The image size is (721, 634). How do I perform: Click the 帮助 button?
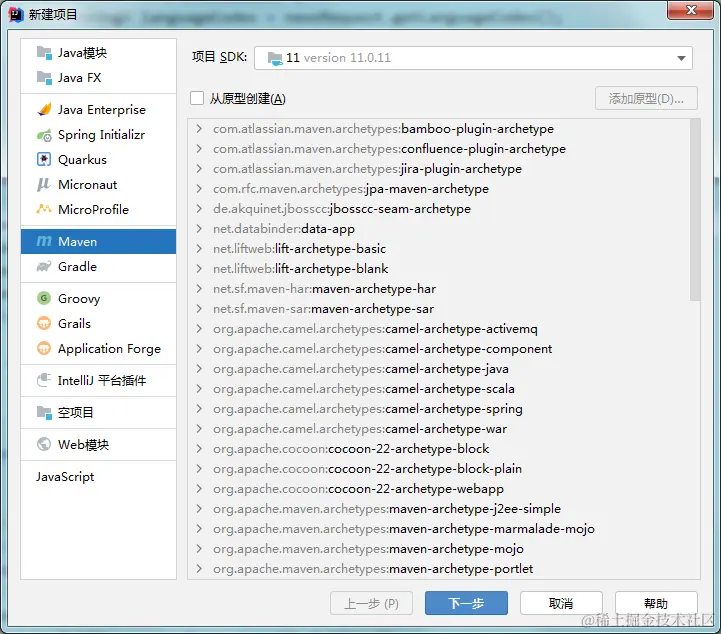656,603
